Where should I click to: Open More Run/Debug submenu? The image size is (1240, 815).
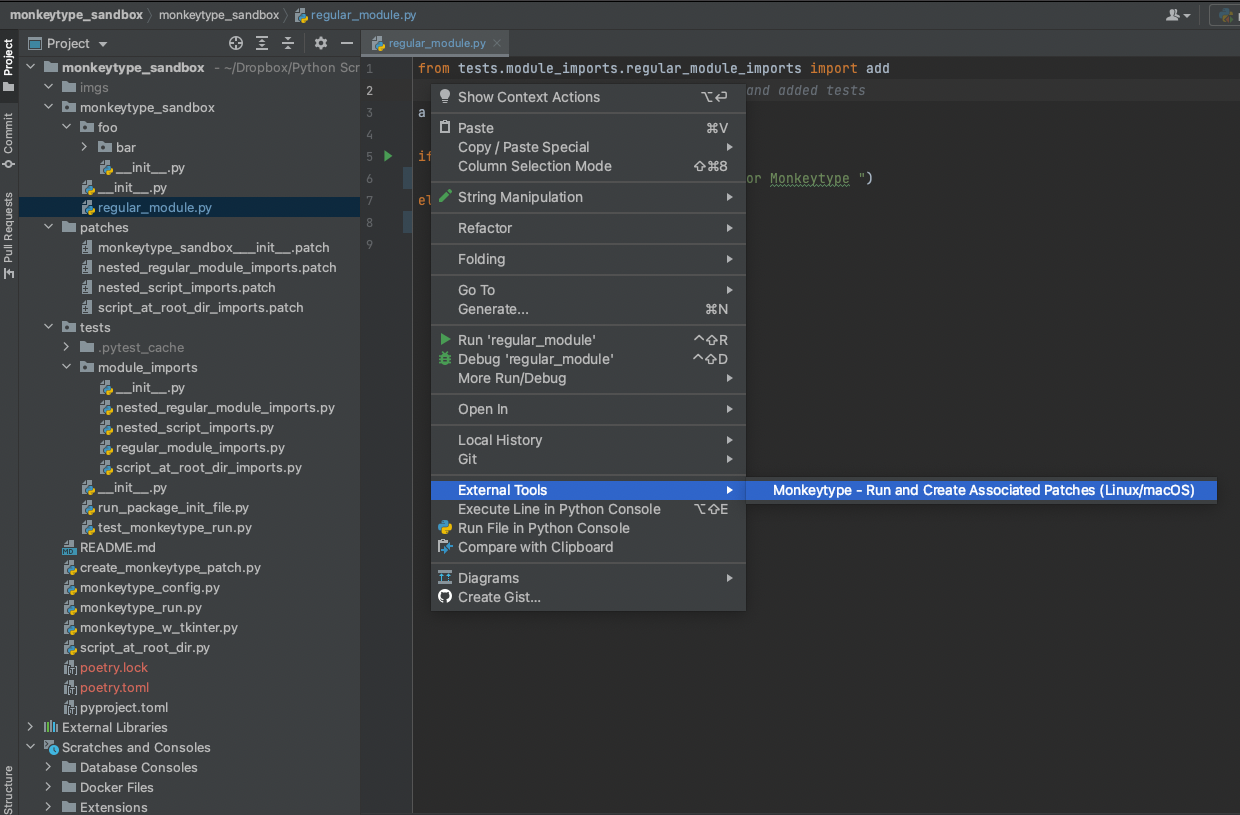(x=588, y=378)
